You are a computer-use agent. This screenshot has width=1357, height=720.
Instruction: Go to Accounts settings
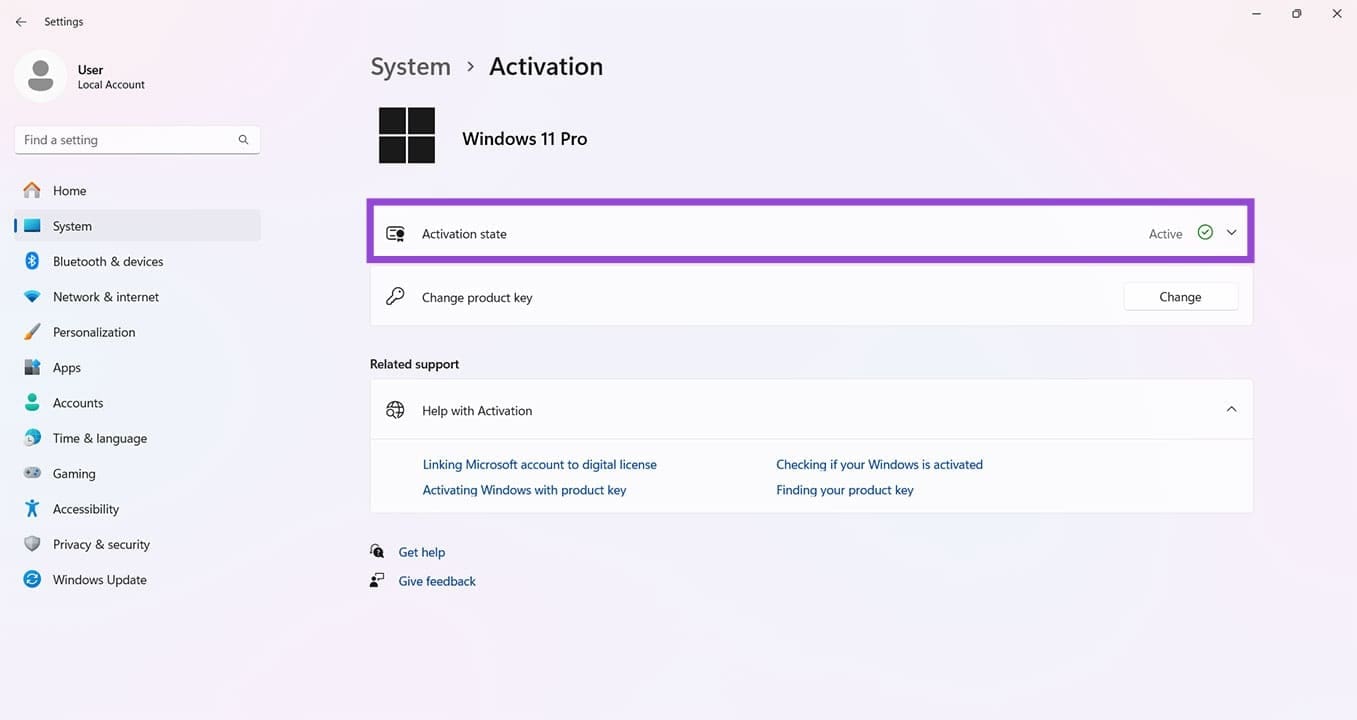137,403
